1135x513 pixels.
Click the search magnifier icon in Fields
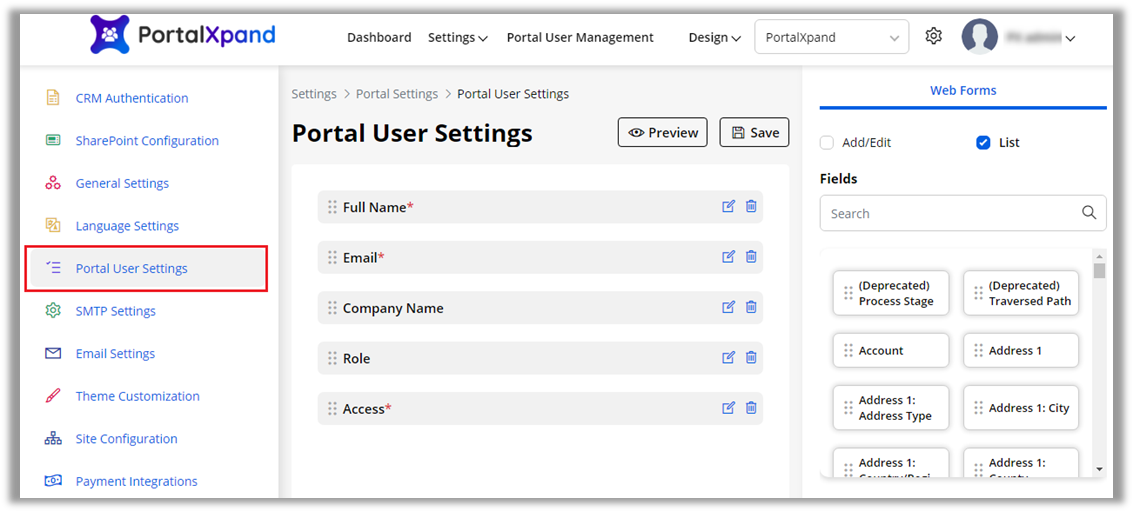[x=1089, y=213]
